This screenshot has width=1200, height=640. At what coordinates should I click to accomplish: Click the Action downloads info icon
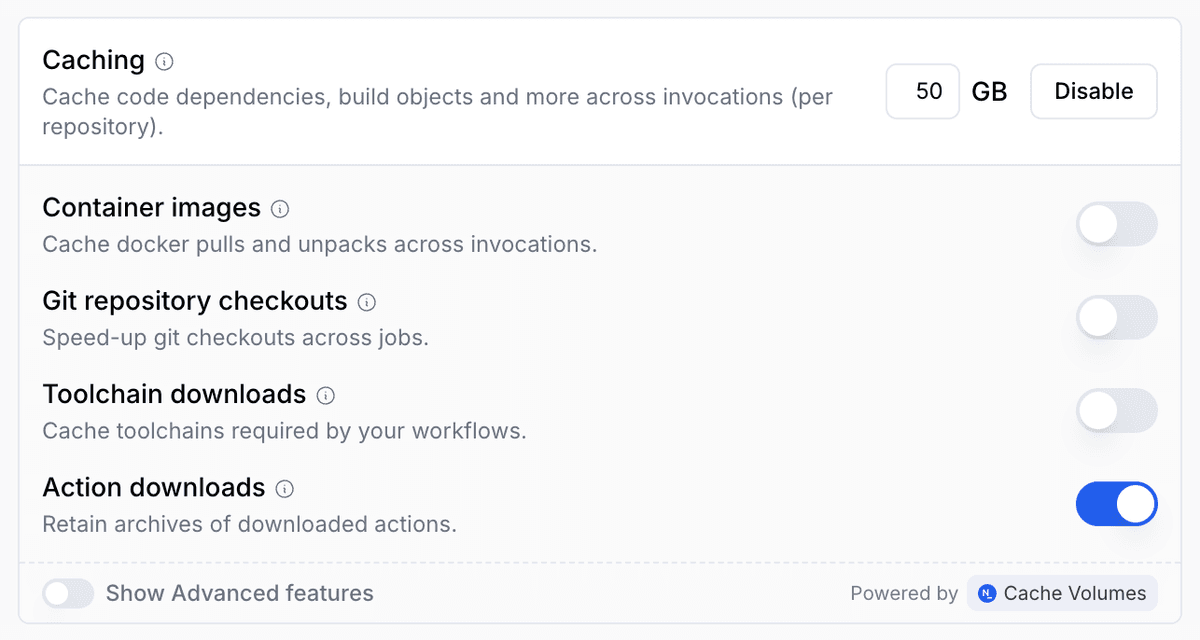[x=284, y=489]
